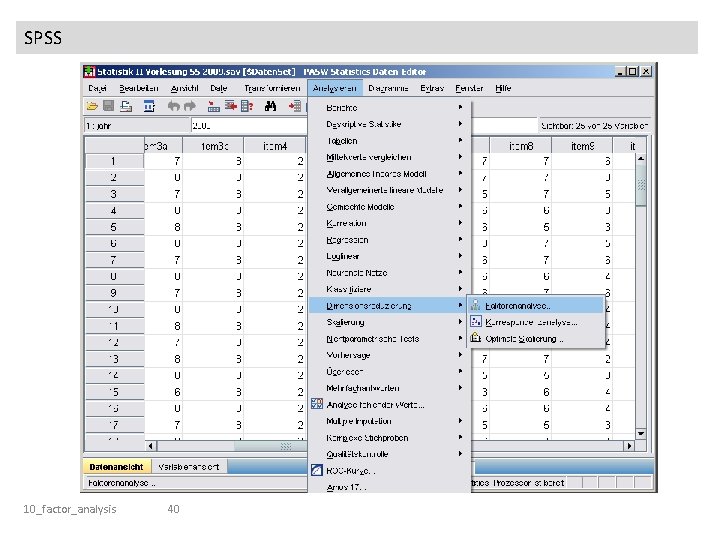Click the horizontal scrollbar right arrow
This screenshot has width=720, height=540.
pos(630,445)
